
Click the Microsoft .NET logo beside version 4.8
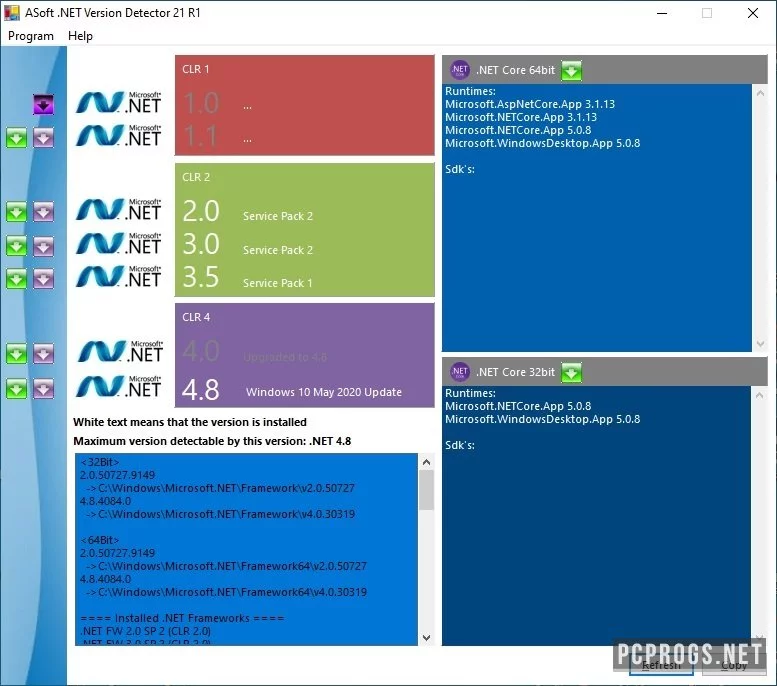pos(120,387)
